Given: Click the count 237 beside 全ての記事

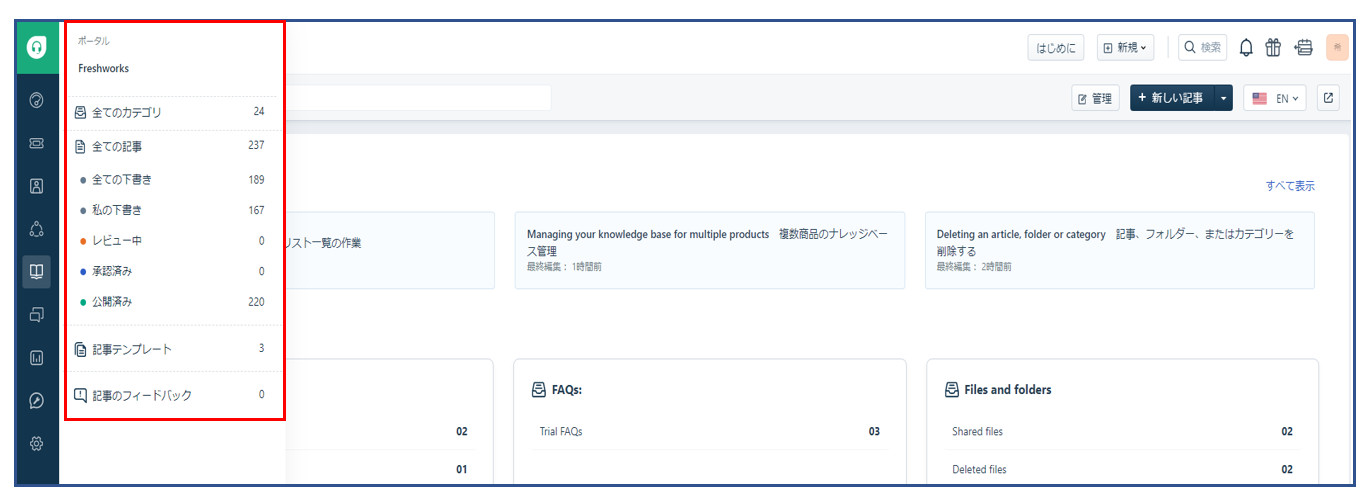Looking at the screenshot, I should 257,146.
